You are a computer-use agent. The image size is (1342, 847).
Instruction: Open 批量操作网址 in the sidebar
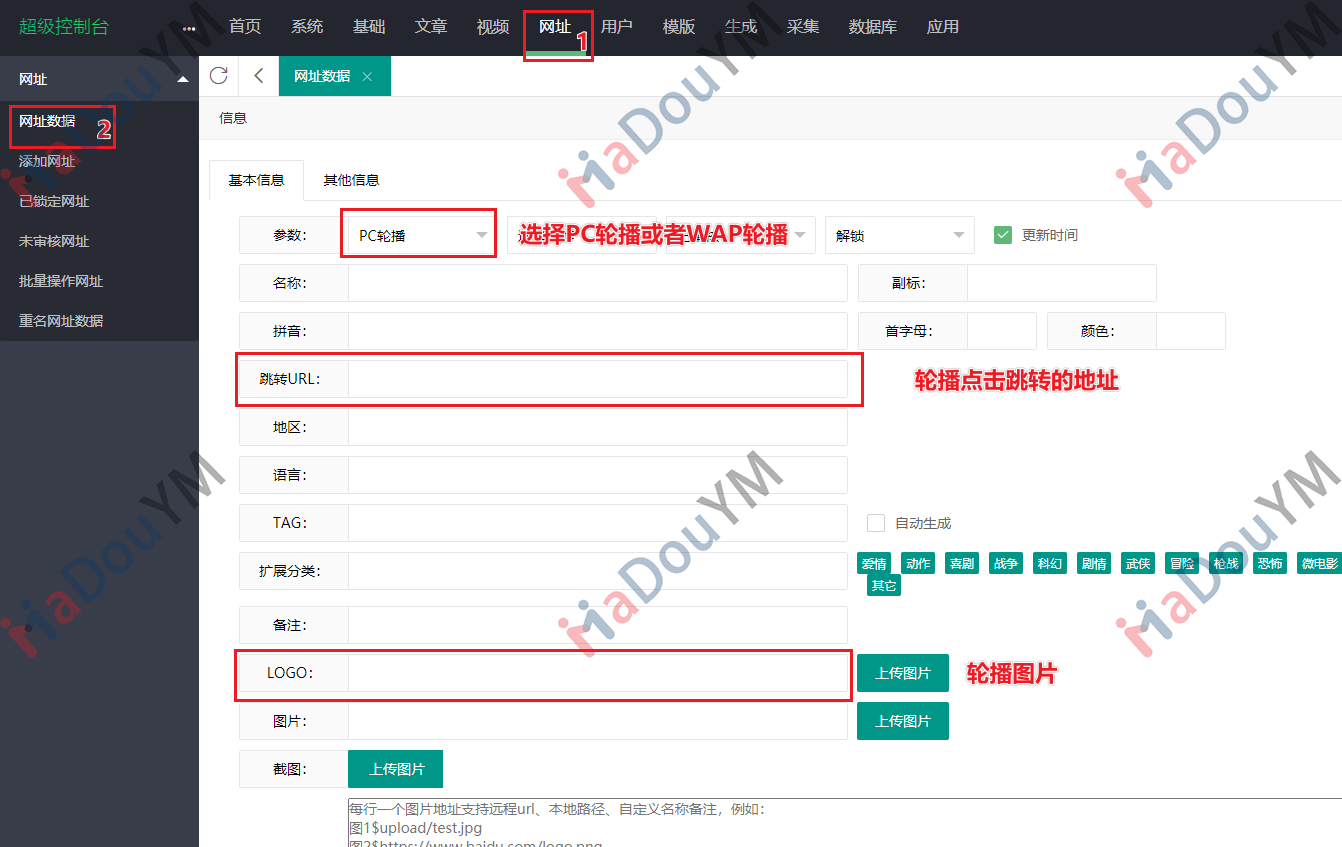pyautogui.click(x=61, y=281)
